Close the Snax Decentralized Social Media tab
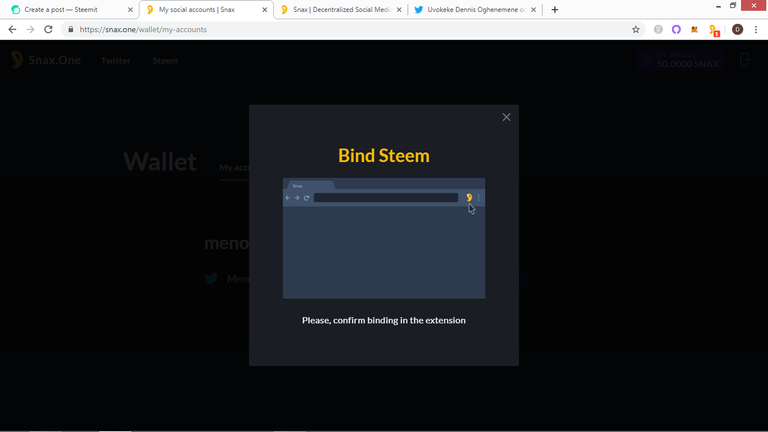 pyautogui.click(x=399, y=10)
